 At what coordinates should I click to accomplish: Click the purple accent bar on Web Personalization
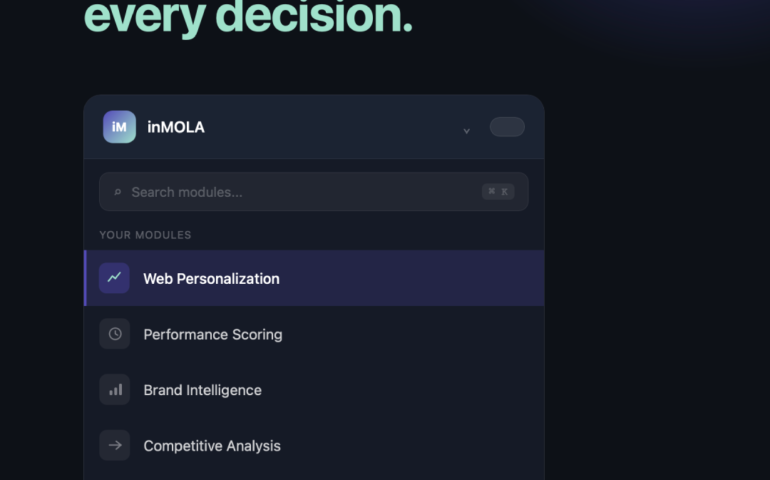(x=86, y=278)
